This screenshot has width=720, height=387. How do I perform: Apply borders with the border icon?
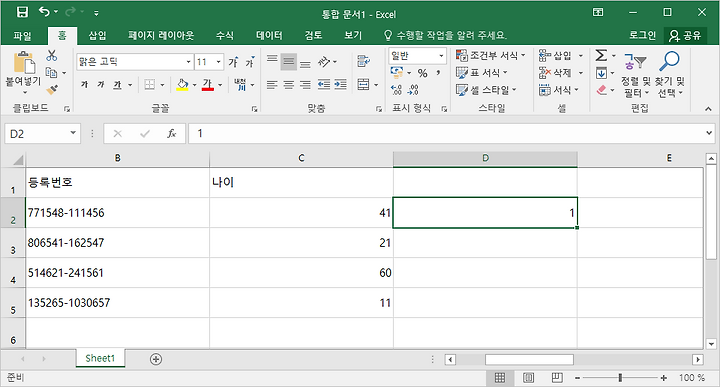tap(149, 84)
